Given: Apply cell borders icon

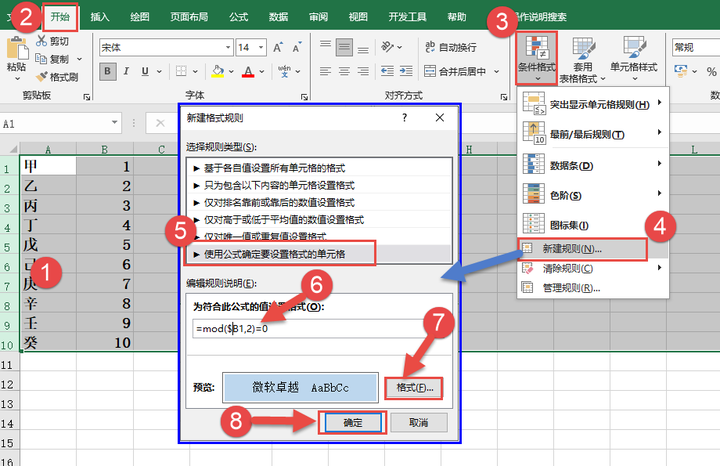Looking at the screenshot, I should [181, 71].
